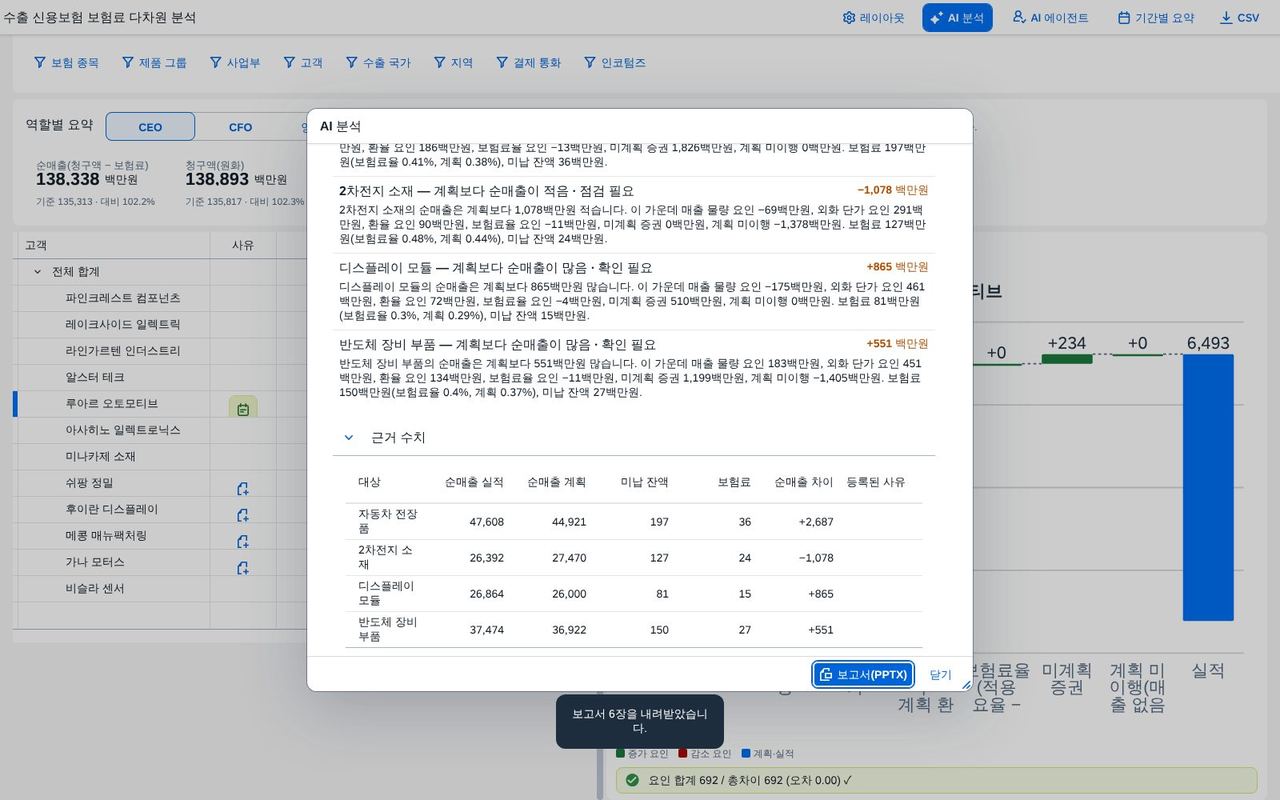The width and height of the screenshot is (1280, 800).
Task: Open the 결제 통화 funnel filter
Action: tap(528, 62)
